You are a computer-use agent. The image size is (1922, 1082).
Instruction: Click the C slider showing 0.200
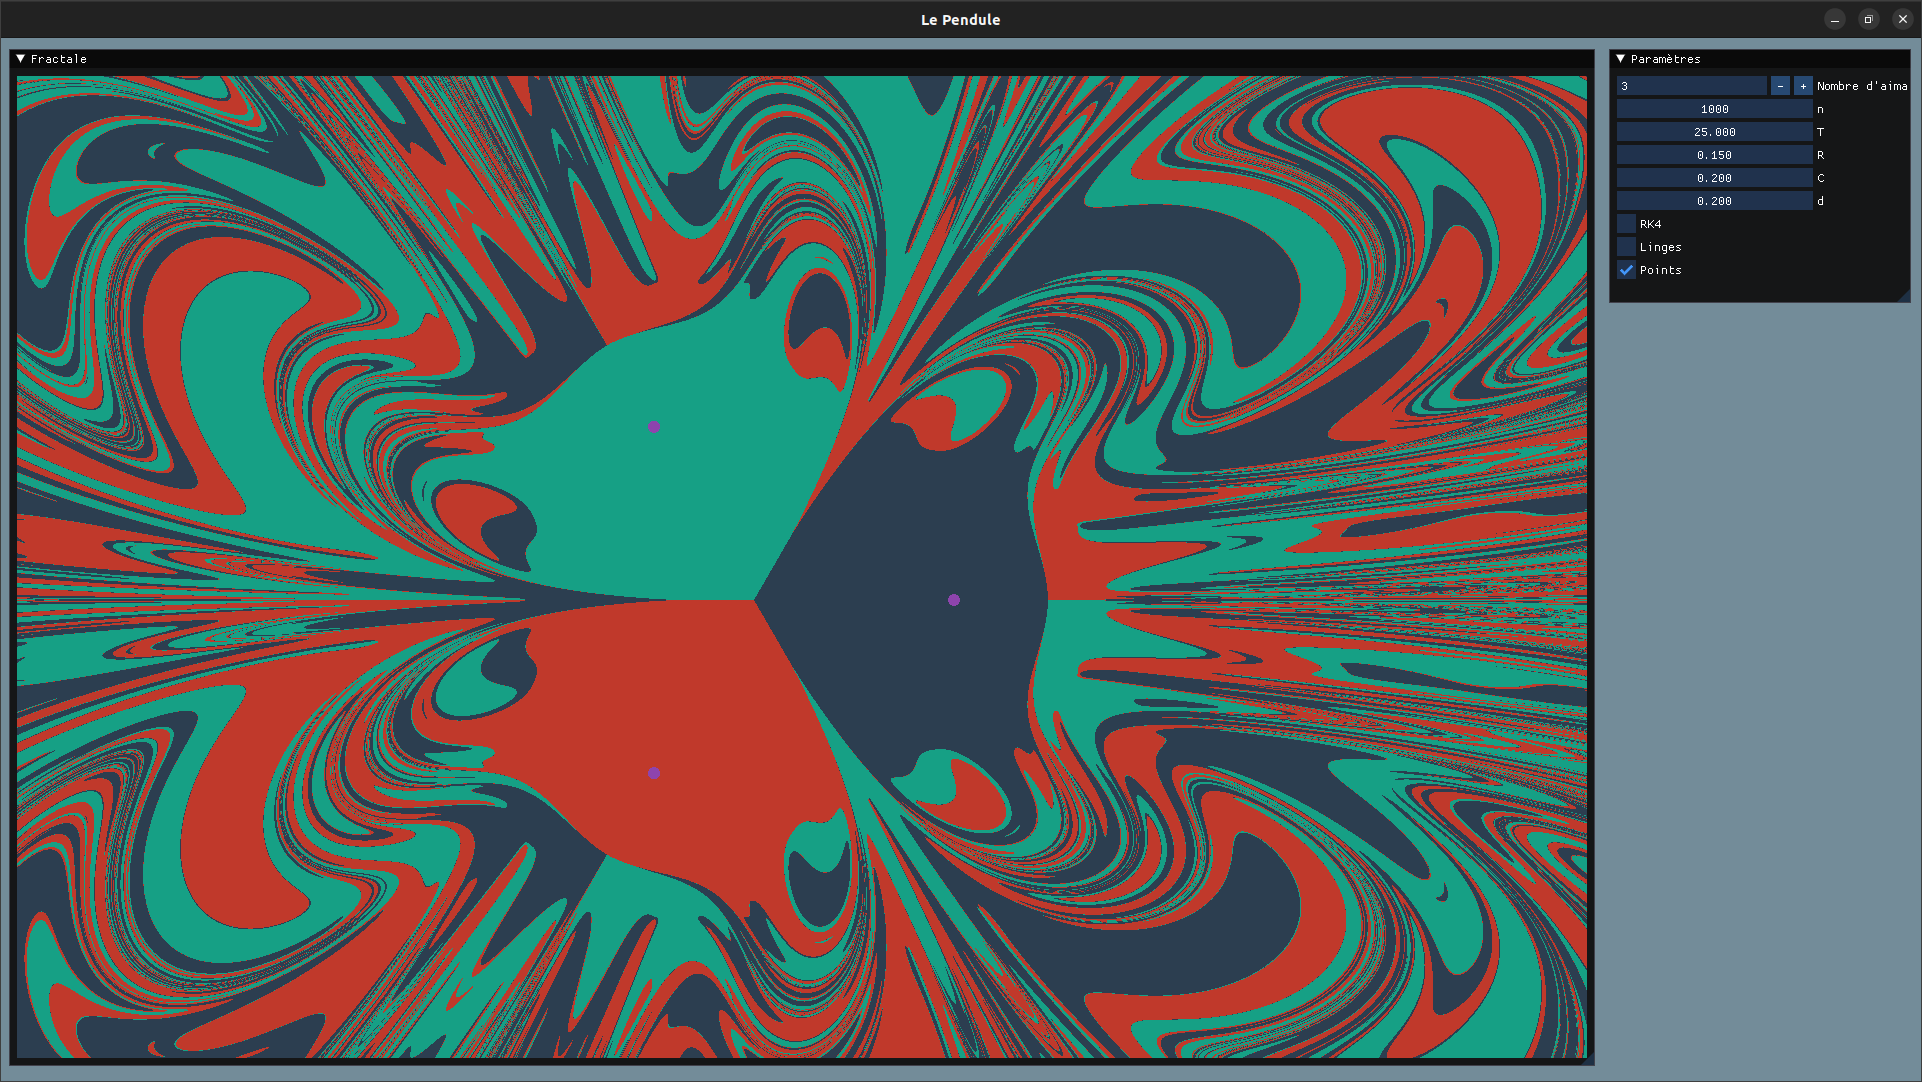[x=1714, y=178]
